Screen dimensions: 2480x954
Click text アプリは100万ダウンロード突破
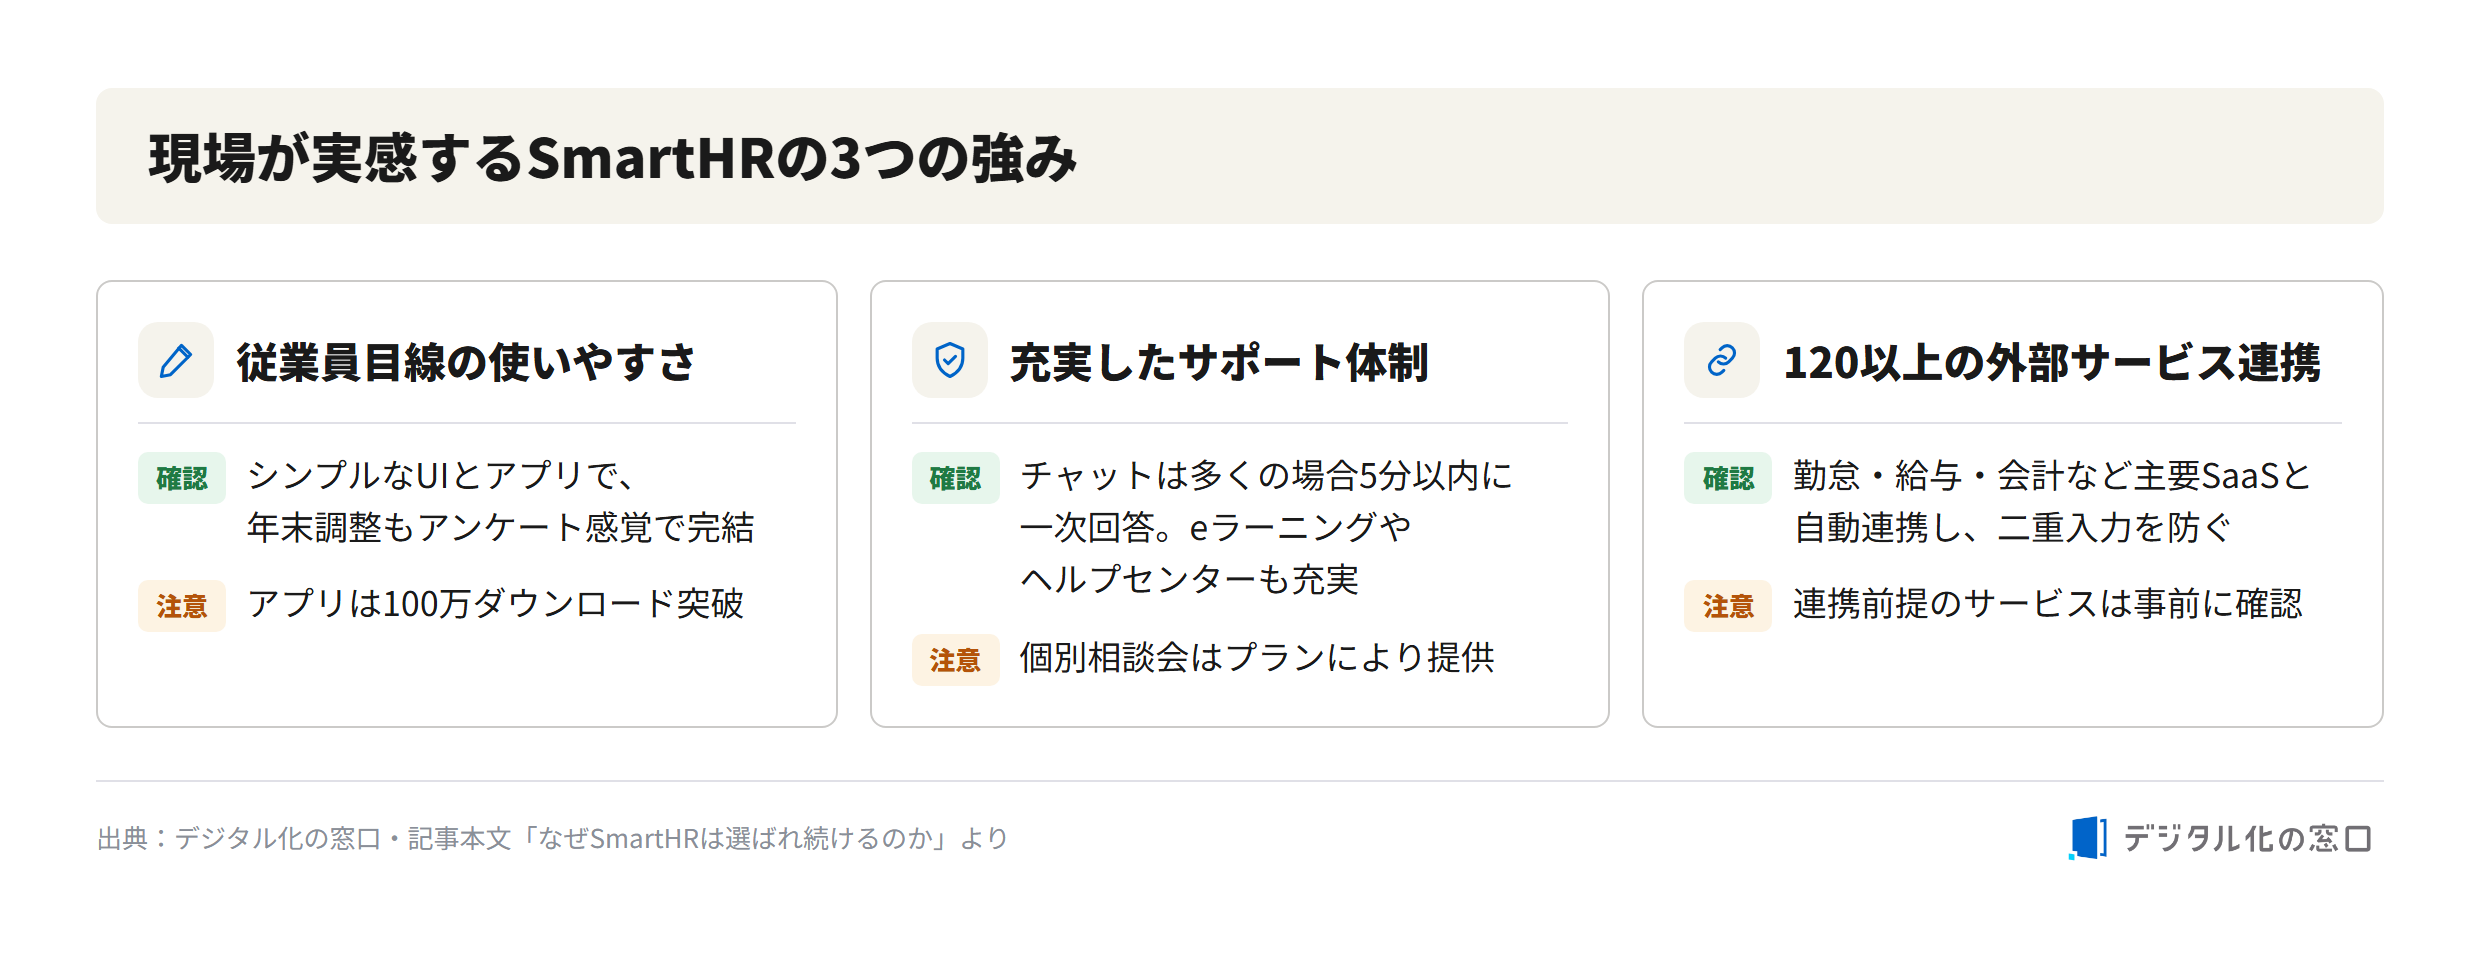(496, 604)
